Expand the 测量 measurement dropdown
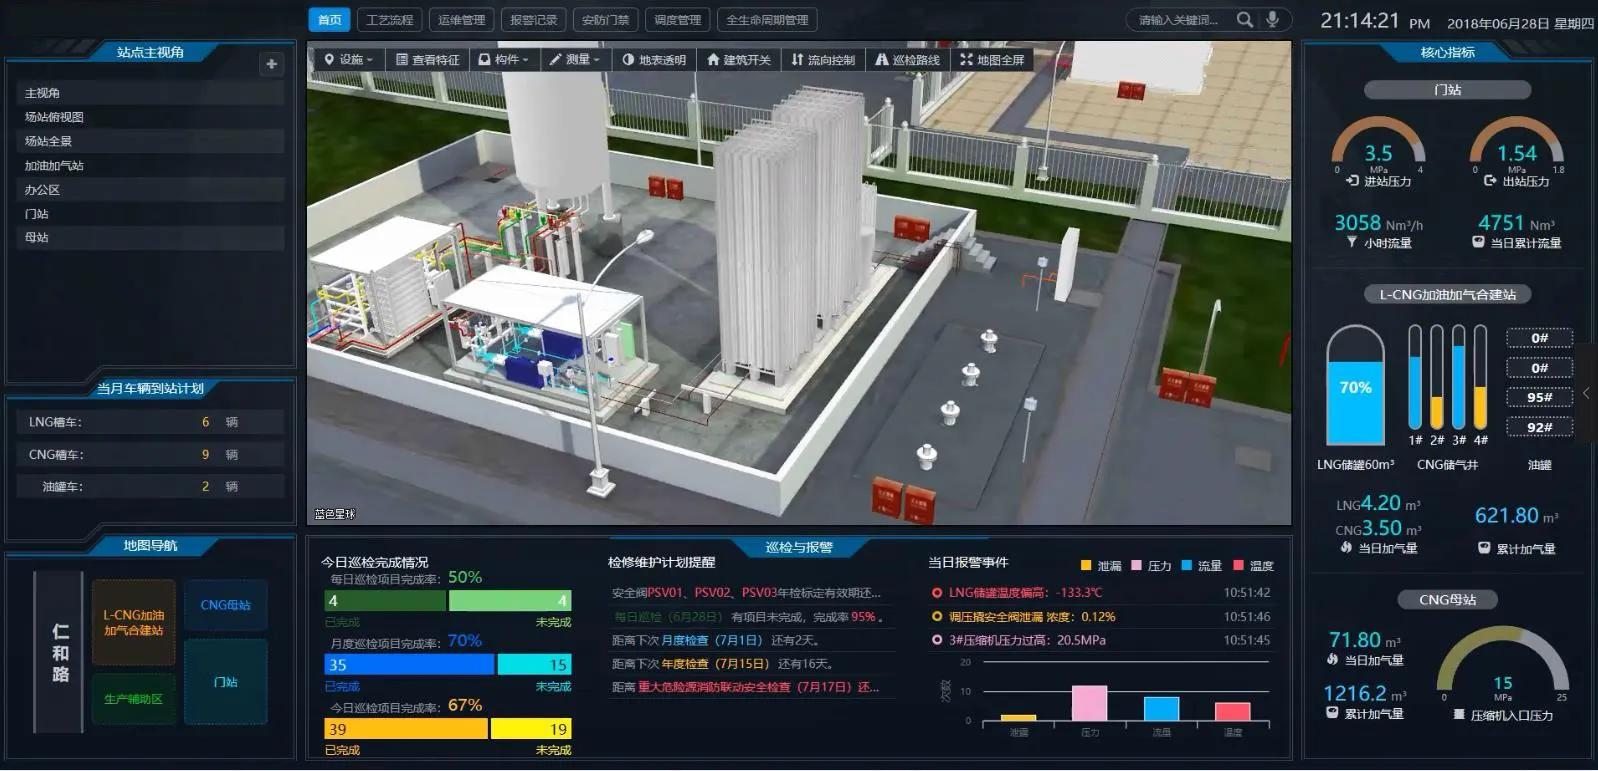This screenshot has height=771, width=1598. (574, 60)
